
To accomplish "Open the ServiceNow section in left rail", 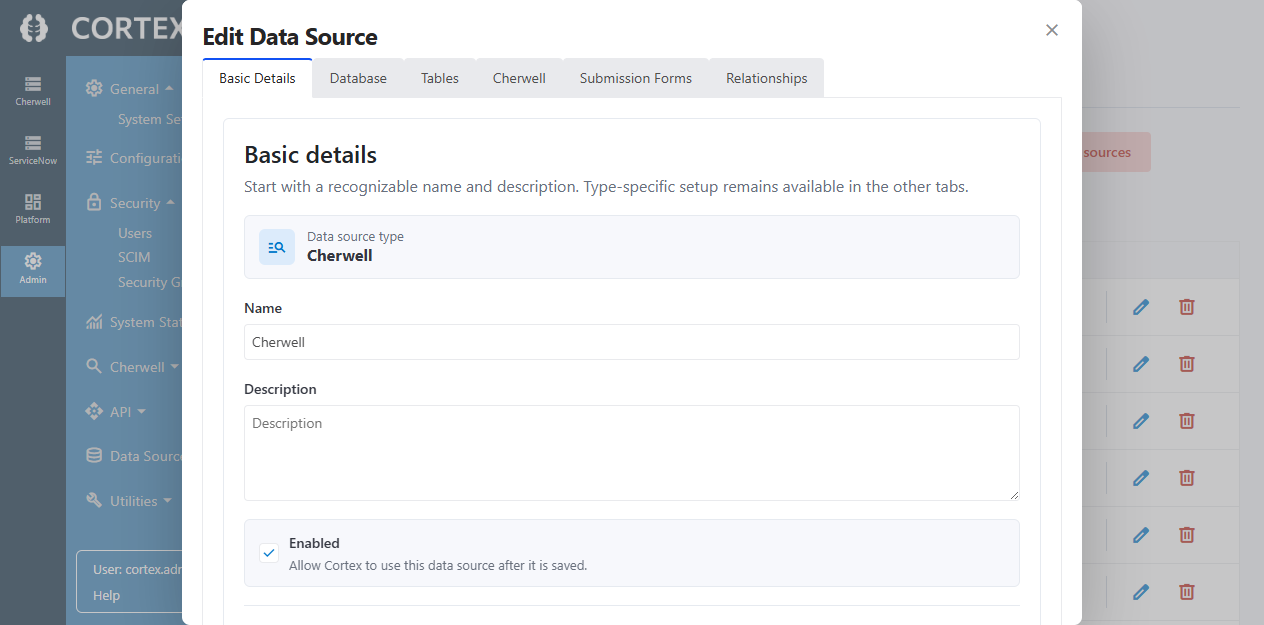I will pos(33,150).
